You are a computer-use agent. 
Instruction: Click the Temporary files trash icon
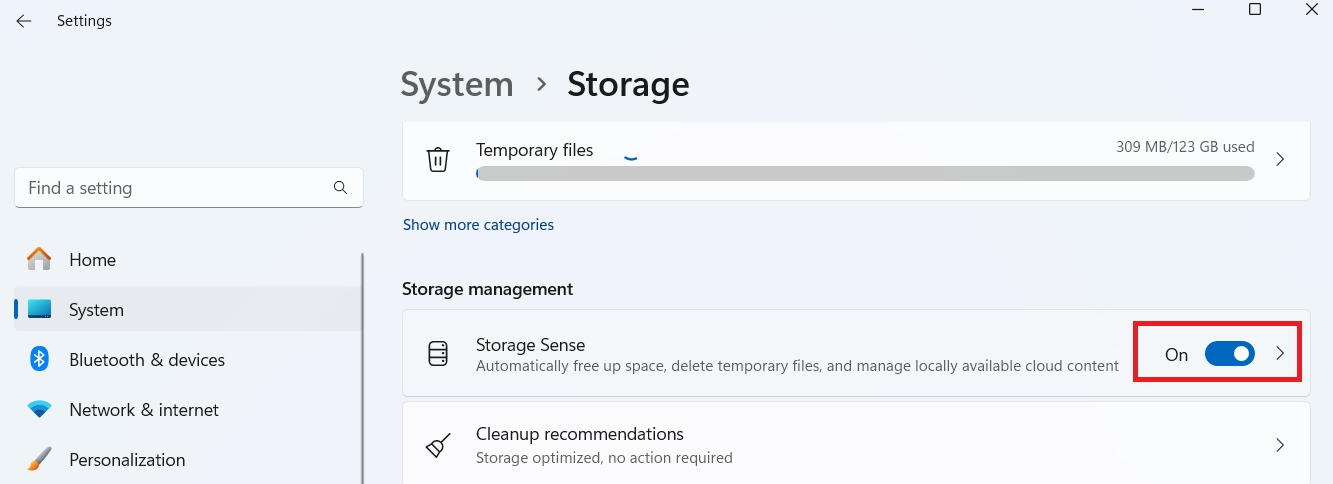coord(438,160)
